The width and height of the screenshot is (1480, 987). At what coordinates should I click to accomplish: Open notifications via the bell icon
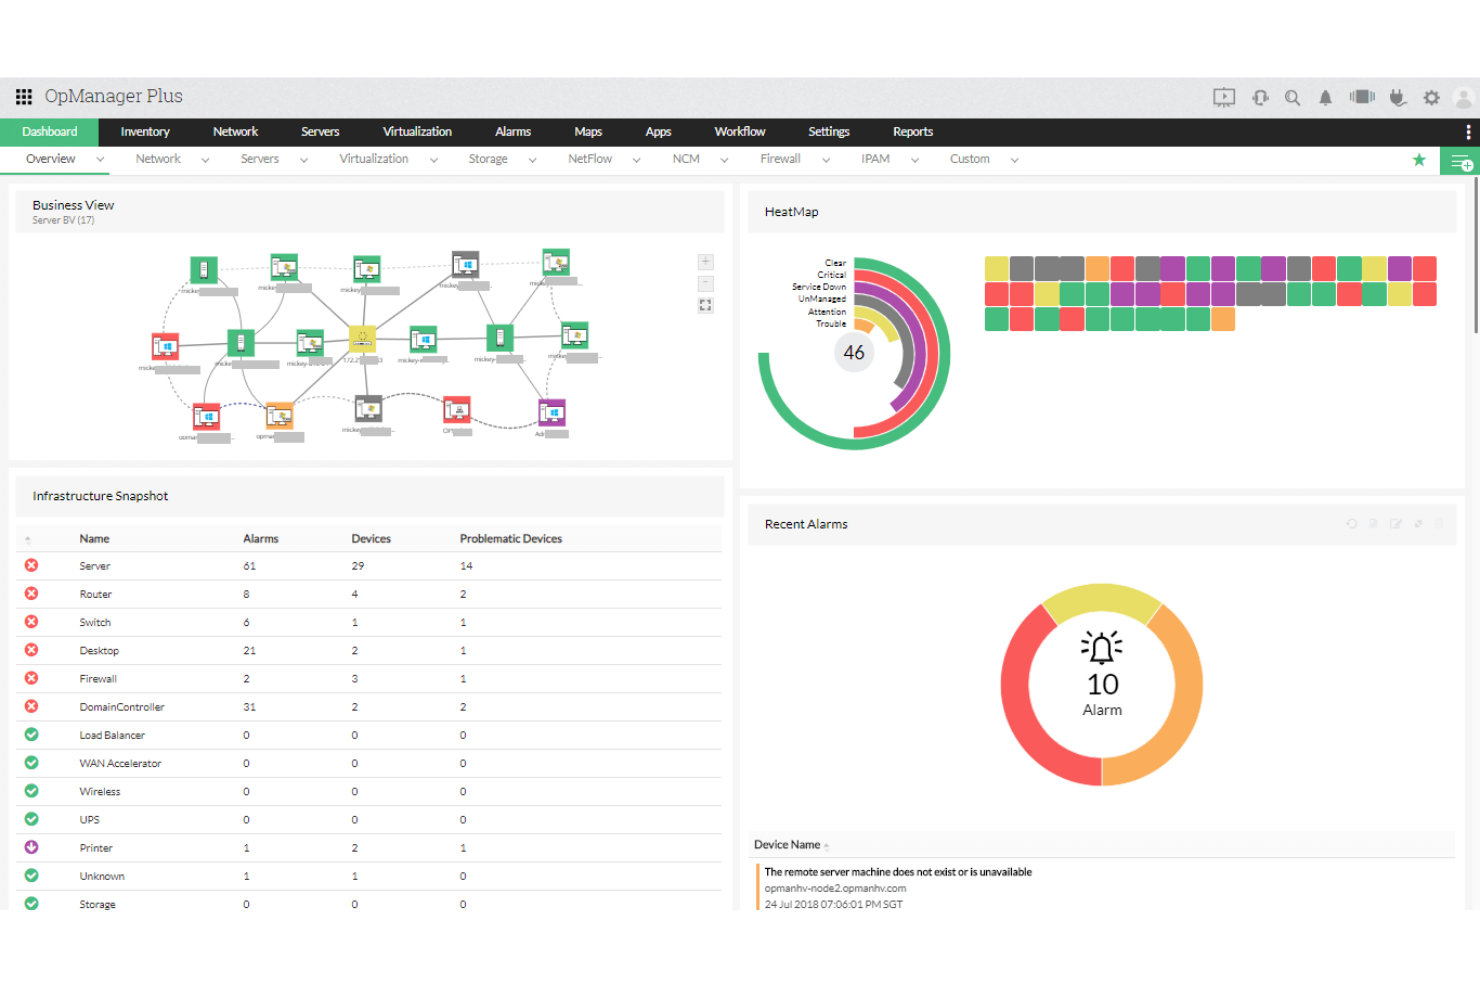1325,97
